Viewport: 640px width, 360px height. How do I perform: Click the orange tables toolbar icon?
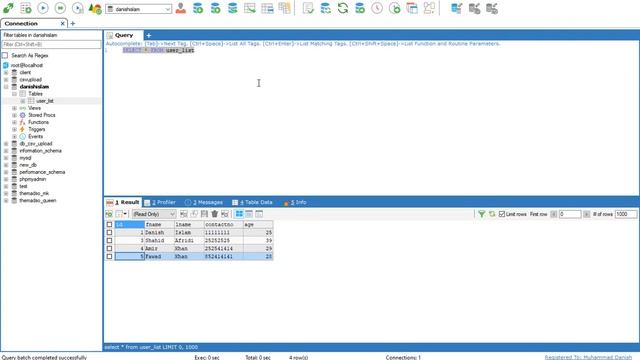point(284,8)
